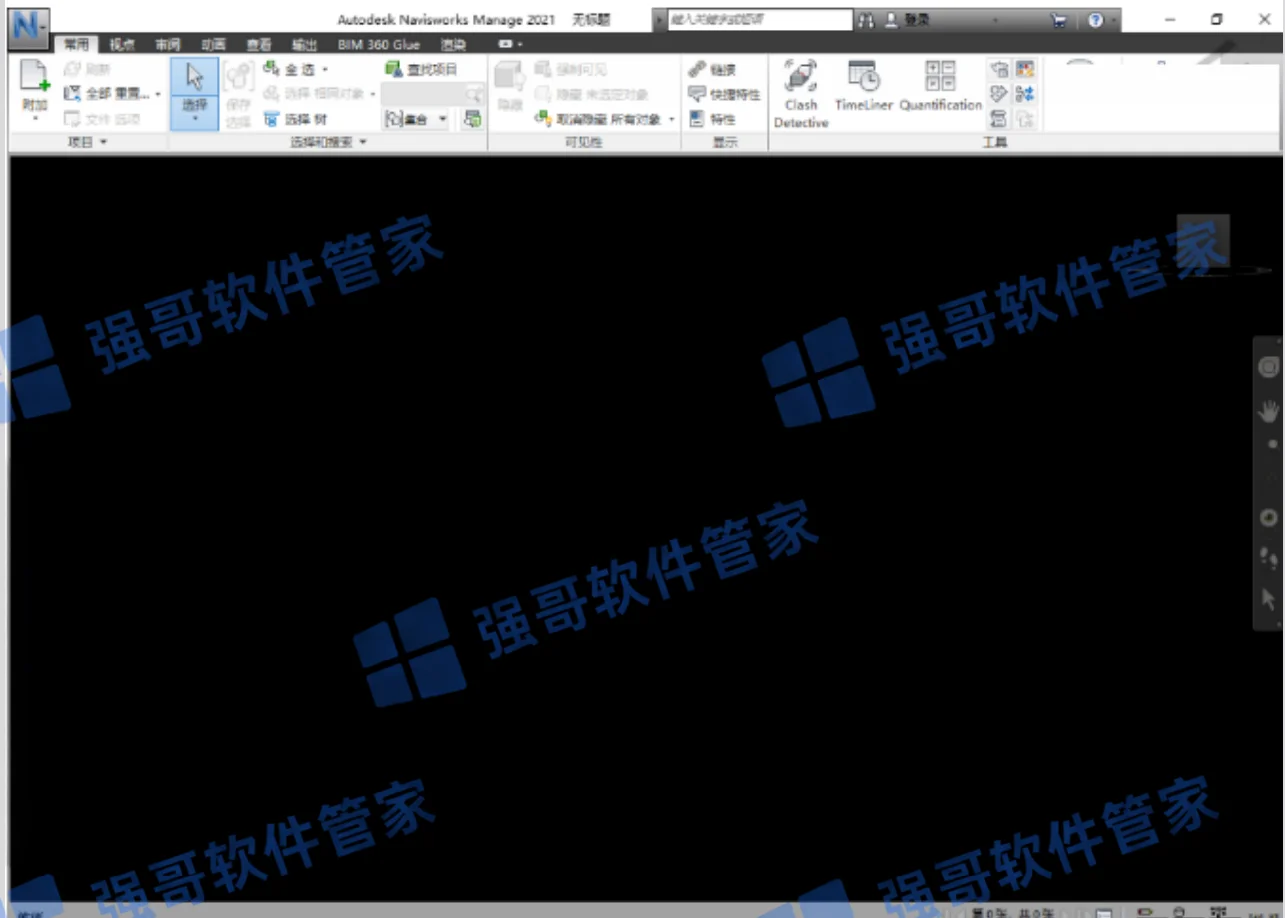Expand the 选择和搜索 panel title
The height and width of the screenshot is (918, 1285).
[328, 143]
